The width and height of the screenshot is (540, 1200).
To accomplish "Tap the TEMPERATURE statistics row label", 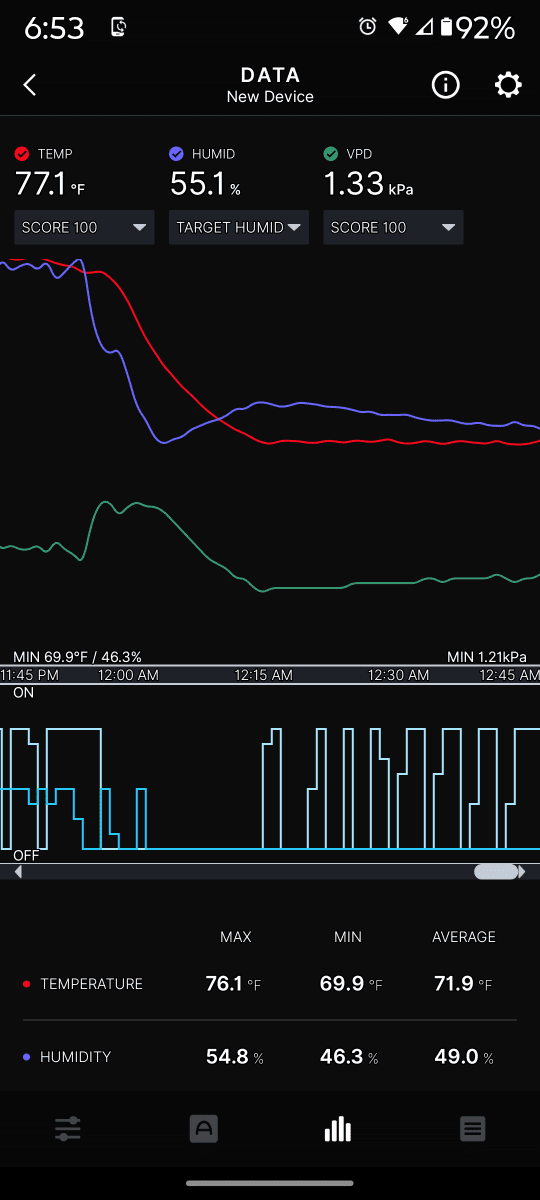I will click(91, 984).
